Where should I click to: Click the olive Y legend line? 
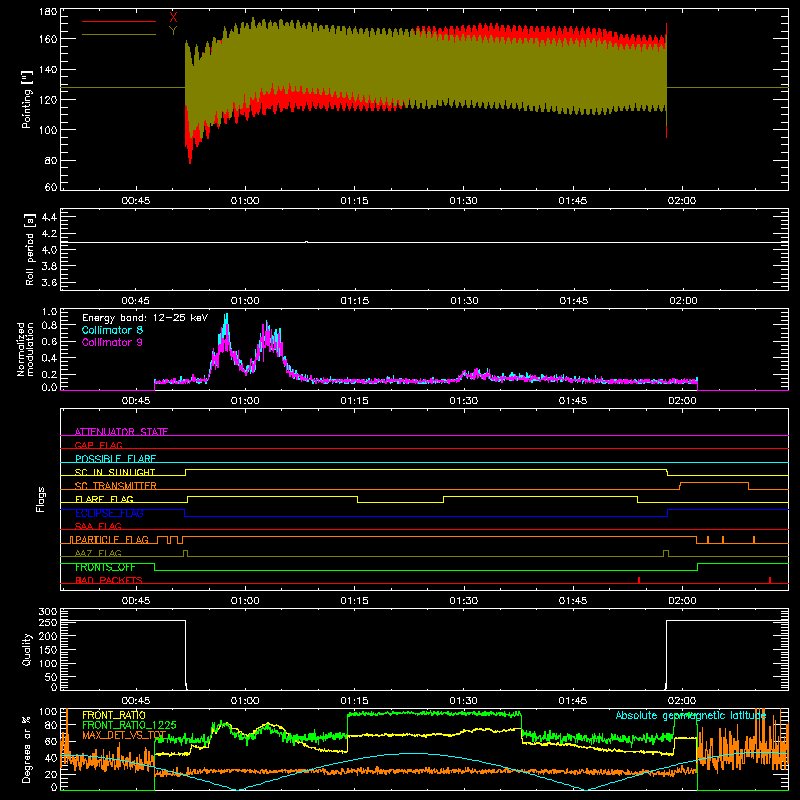coord(119,34)
